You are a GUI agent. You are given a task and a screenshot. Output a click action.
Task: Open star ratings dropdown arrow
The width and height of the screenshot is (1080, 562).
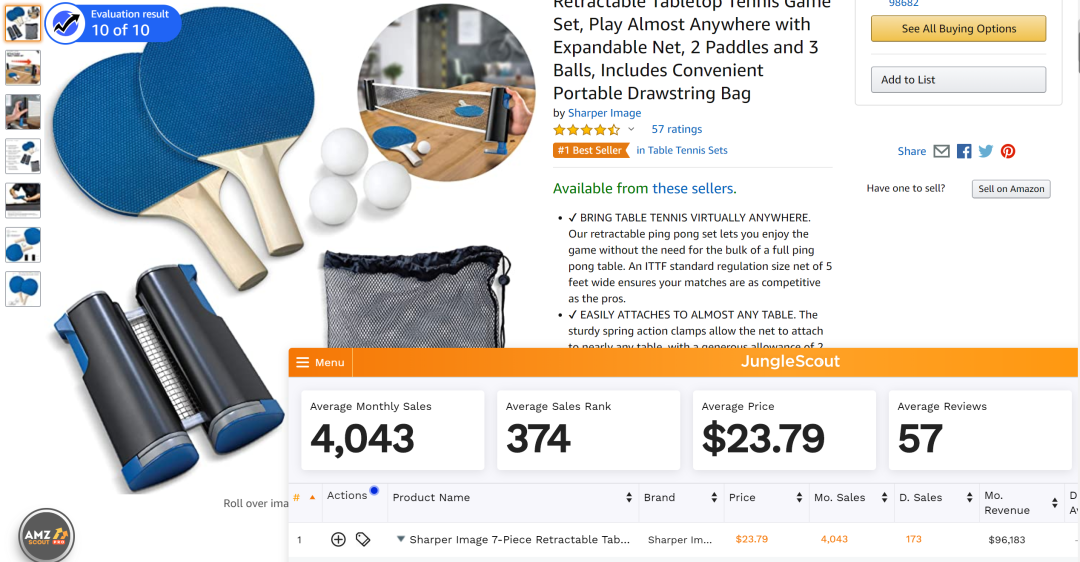(x=631, y=130)
